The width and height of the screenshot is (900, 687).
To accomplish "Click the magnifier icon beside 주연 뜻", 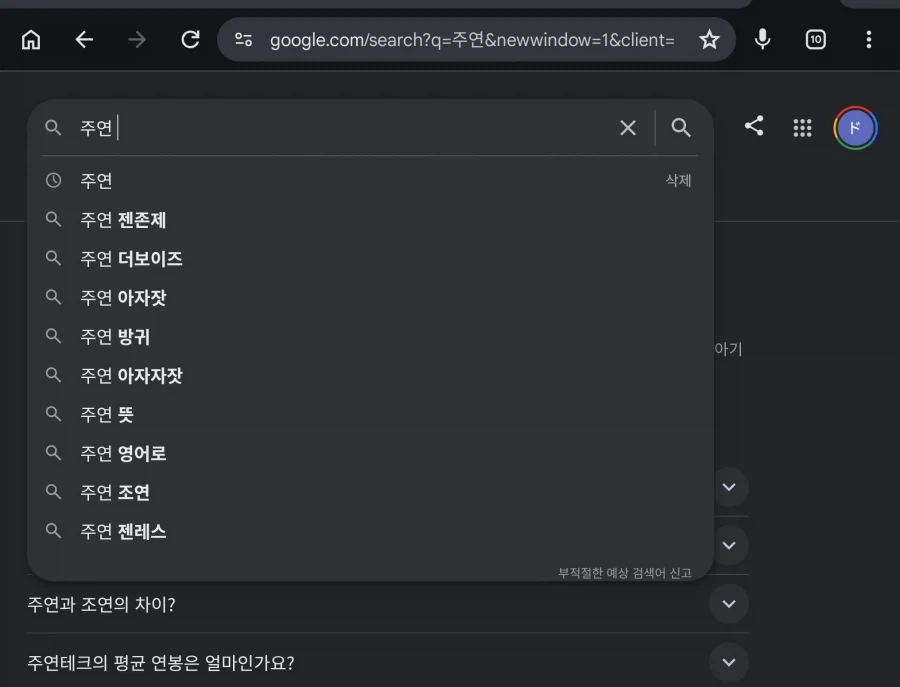I will pyautogui.click(x=53, y=414).
